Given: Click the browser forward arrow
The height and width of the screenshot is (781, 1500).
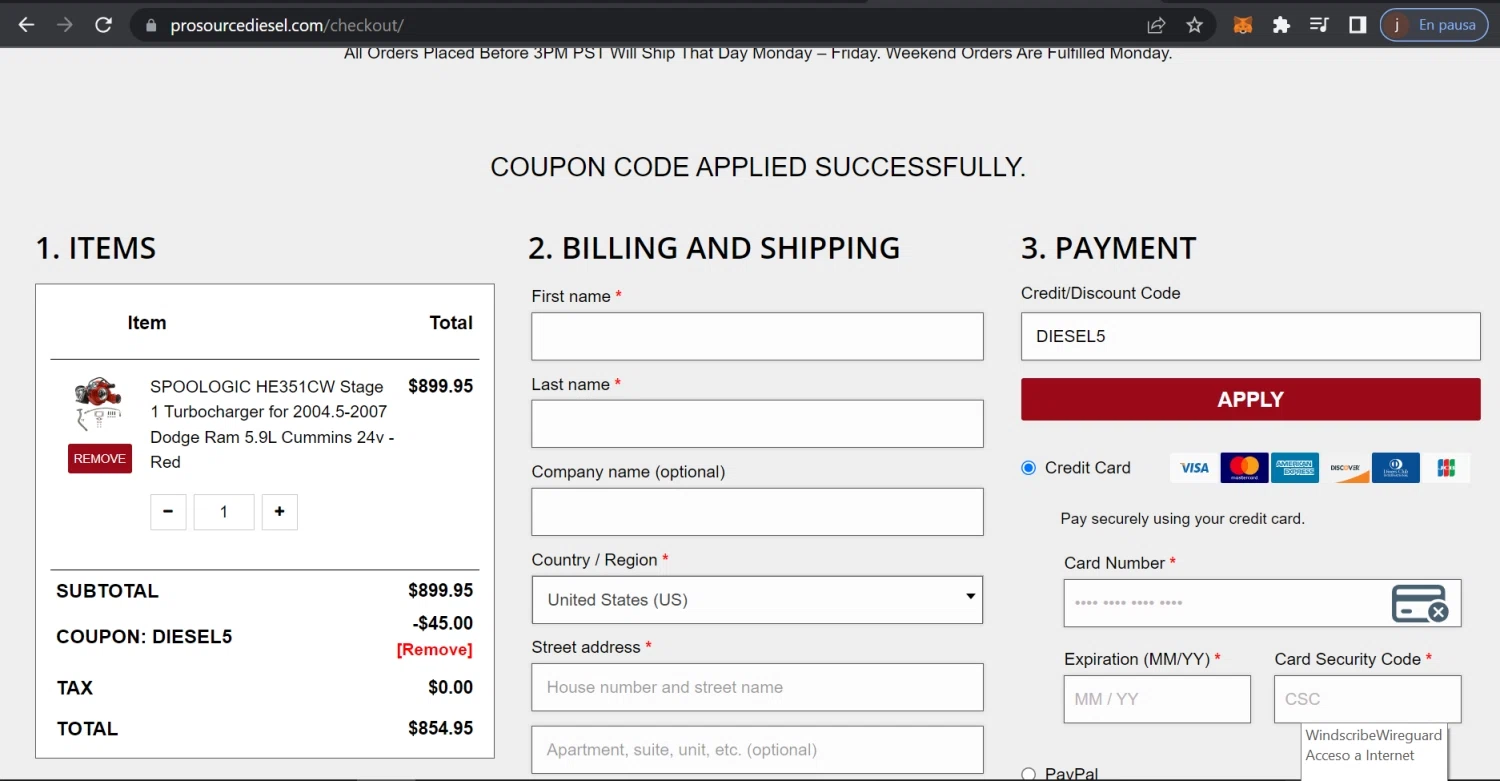Looking at the screenshot, I should tap(65, 25).
